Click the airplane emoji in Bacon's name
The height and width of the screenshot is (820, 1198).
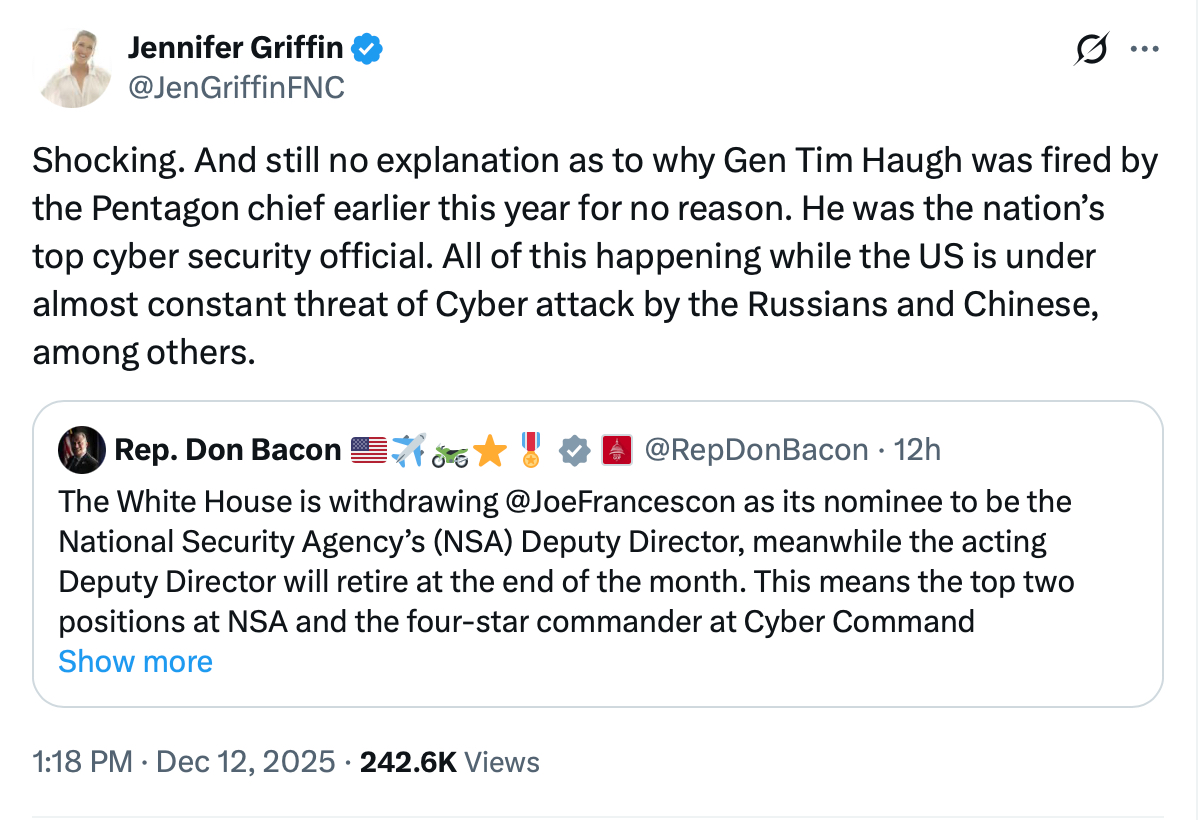coord(409,450)
